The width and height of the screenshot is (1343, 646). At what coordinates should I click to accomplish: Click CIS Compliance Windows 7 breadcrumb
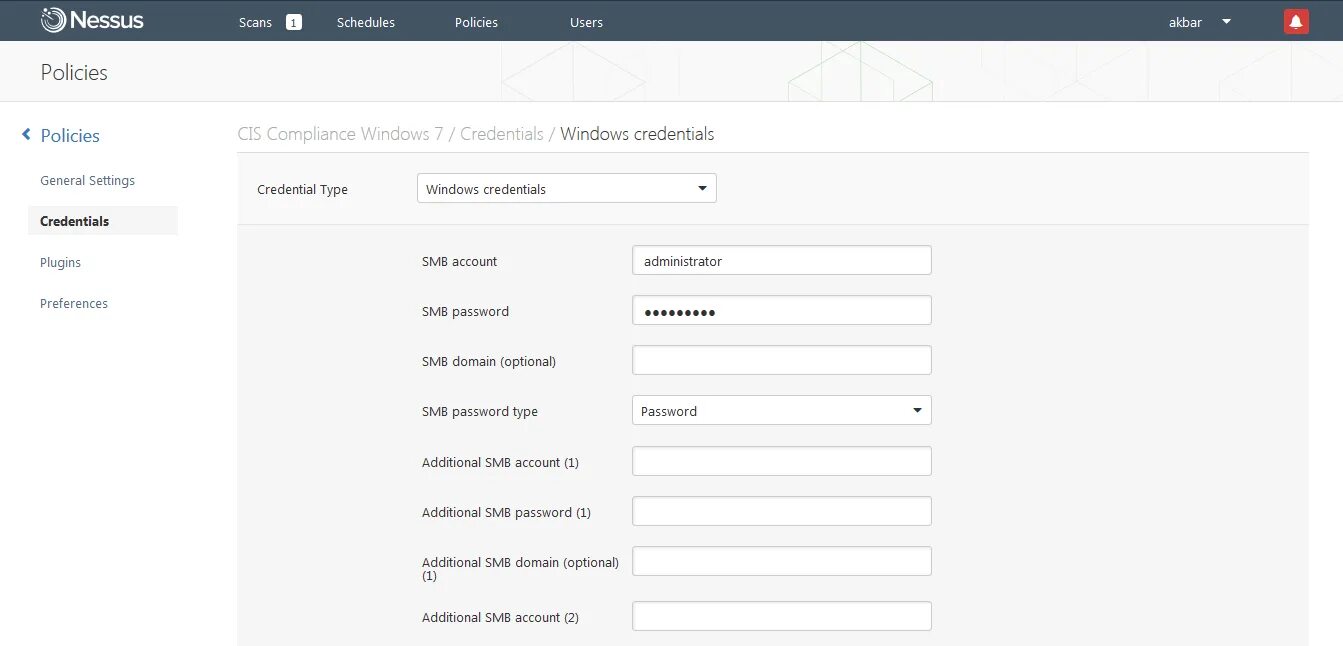[340, 134]
